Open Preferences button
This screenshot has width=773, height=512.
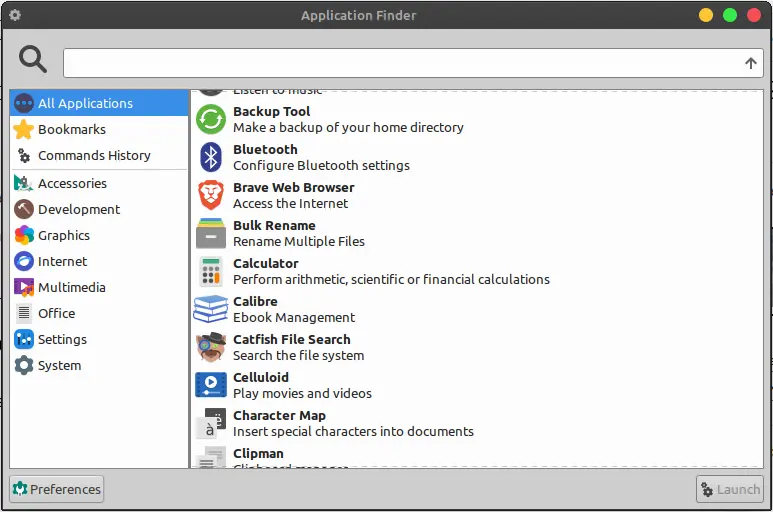pyautogui.click(x=57, y=489)
